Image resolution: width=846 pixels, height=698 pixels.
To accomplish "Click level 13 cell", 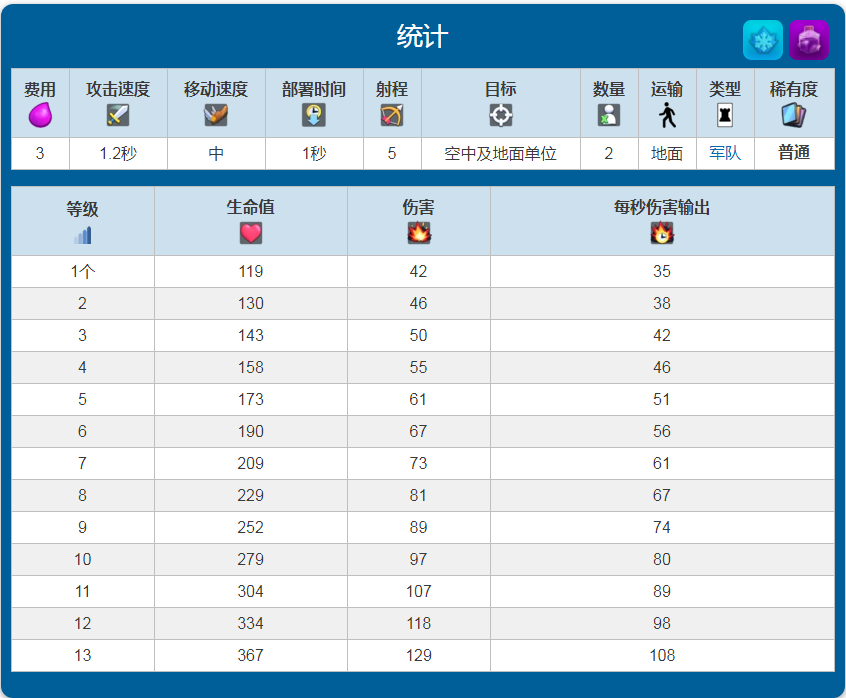I will (x=83, y=655).
